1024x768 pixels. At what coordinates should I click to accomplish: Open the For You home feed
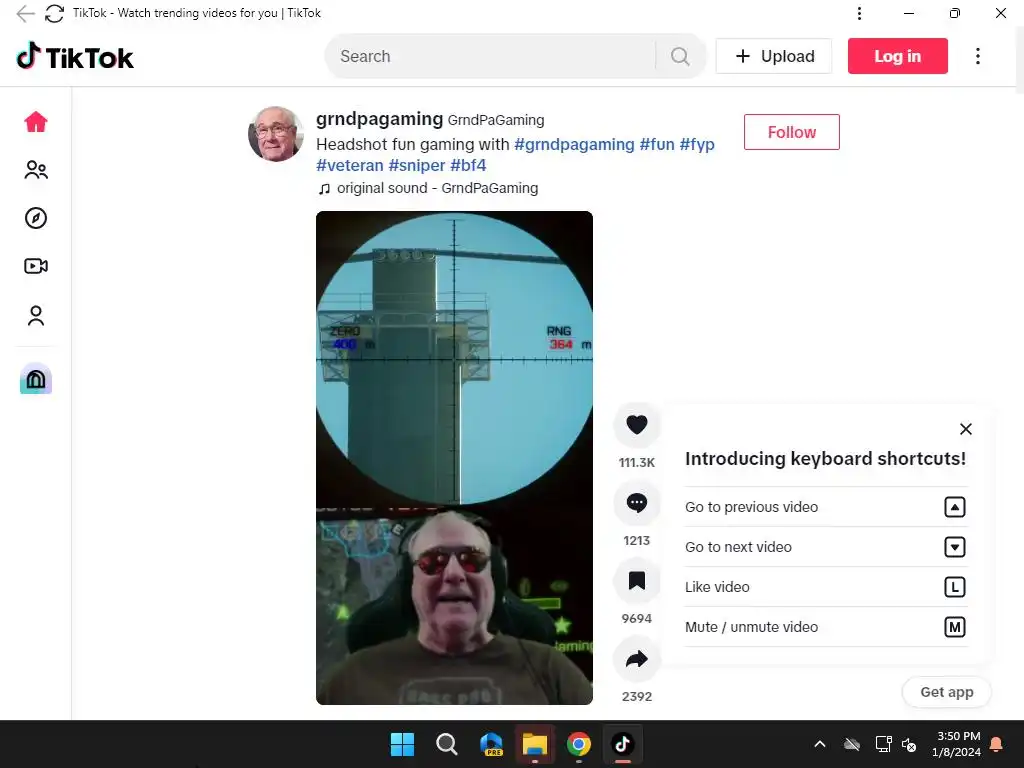(x=36, y=121)
